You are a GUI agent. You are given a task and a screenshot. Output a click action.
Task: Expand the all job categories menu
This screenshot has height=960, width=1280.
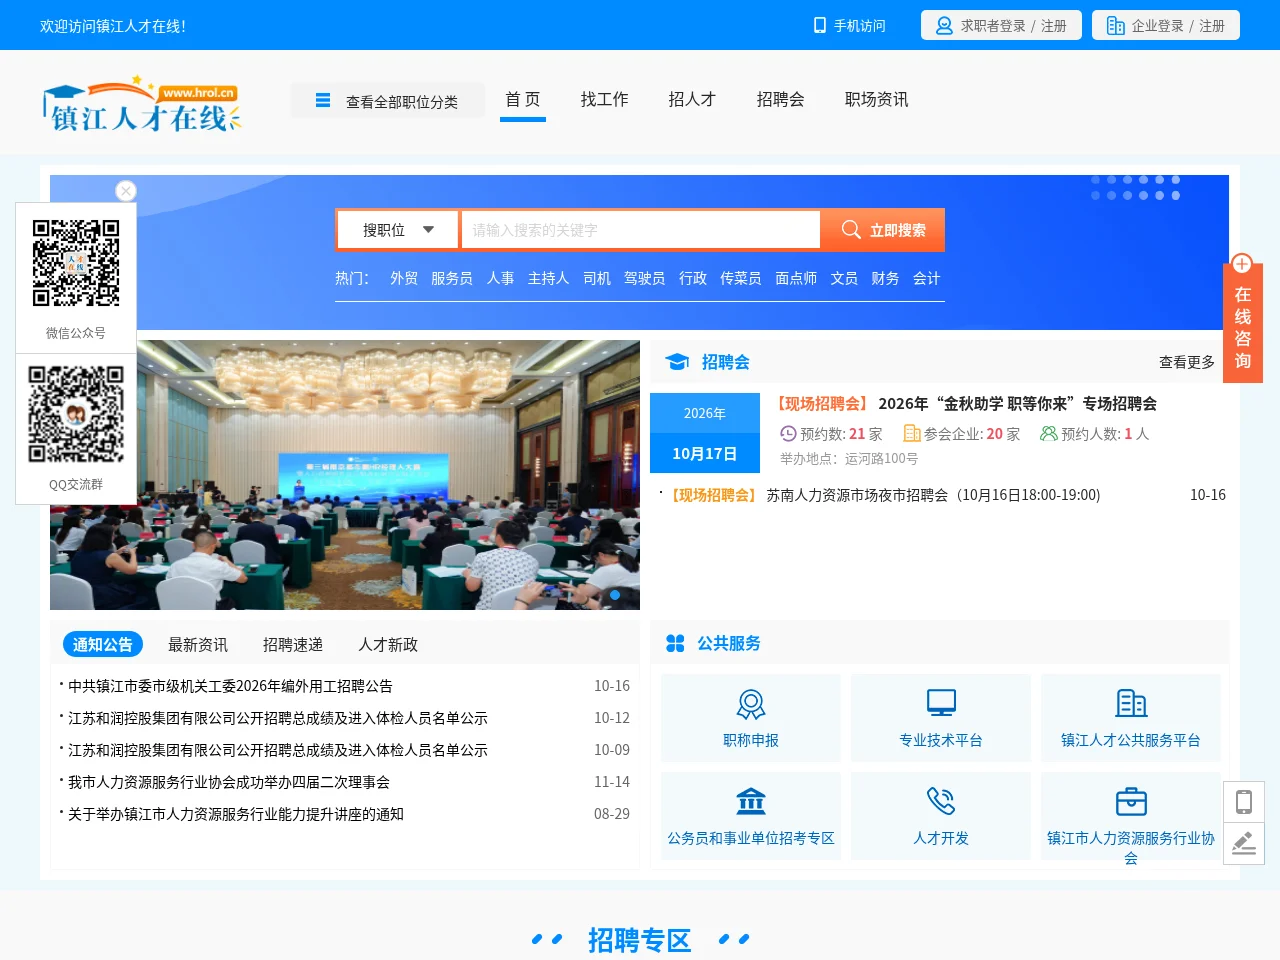click(387, 101)
